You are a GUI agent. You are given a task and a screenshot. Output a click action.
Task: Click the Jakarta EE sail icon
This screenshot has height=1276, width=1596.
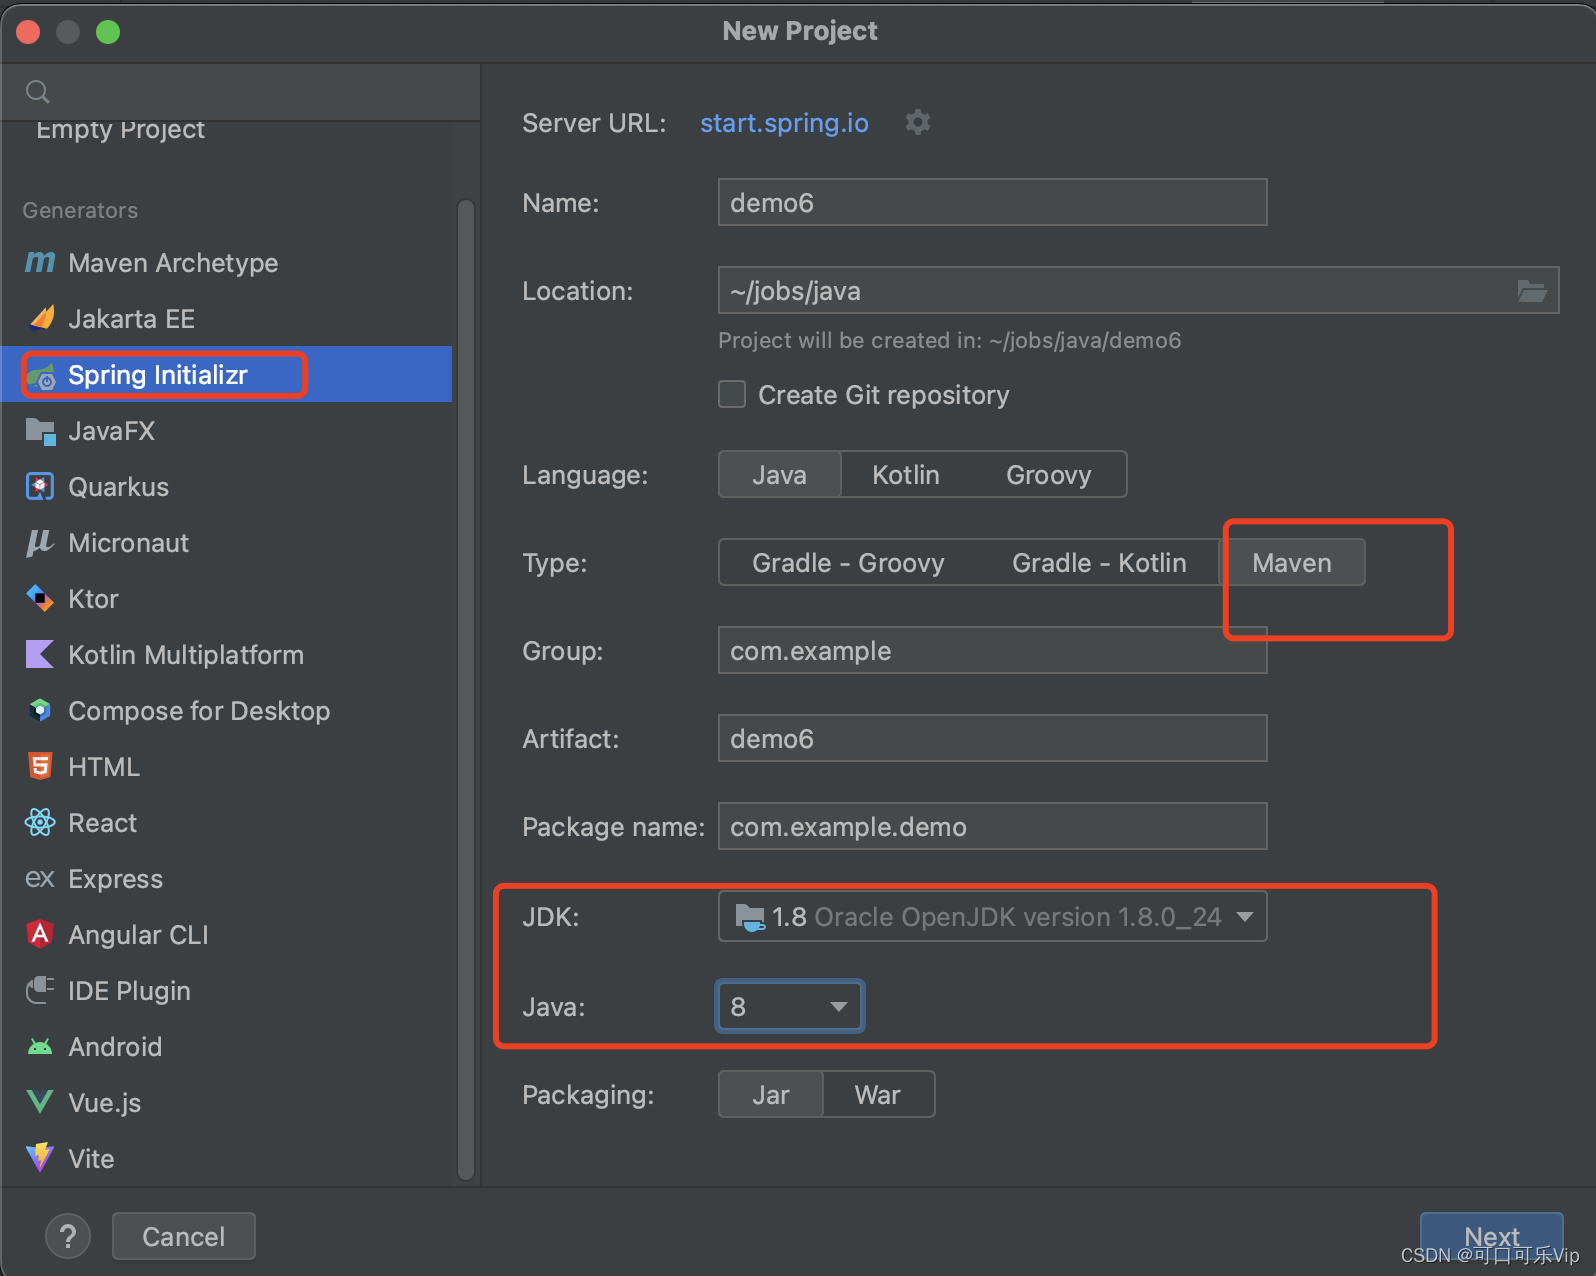pyautogui.click(x=40, y=318)
